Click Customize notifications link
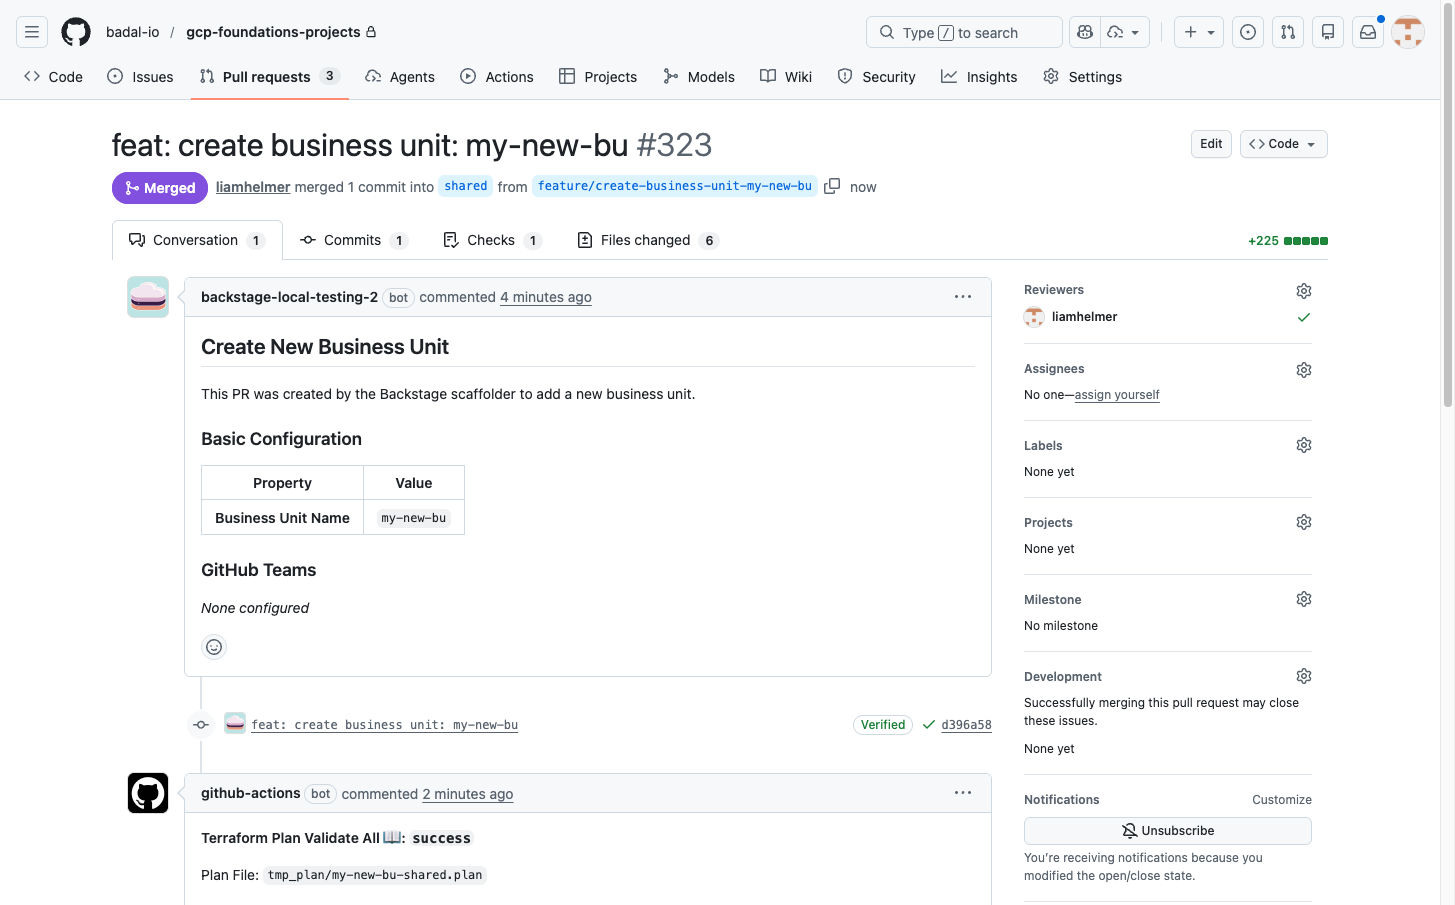 coord(1282,800)
